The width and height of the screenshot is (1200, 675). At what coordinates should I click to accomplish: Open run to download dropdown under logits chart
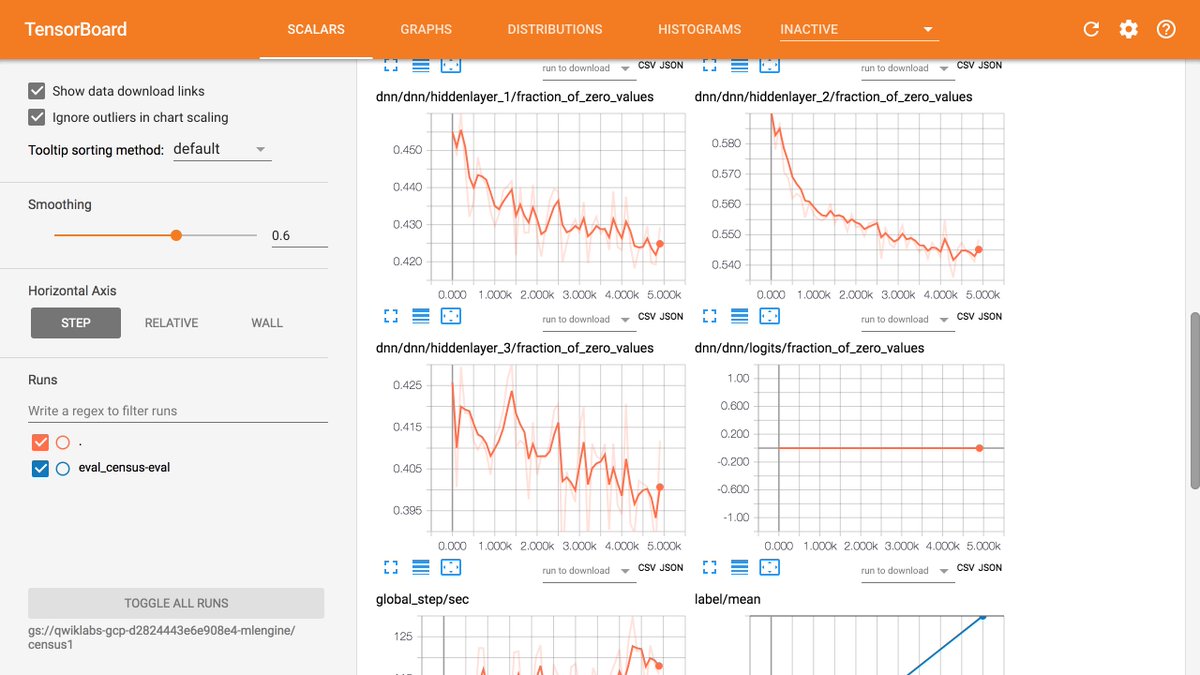(906, 570)
